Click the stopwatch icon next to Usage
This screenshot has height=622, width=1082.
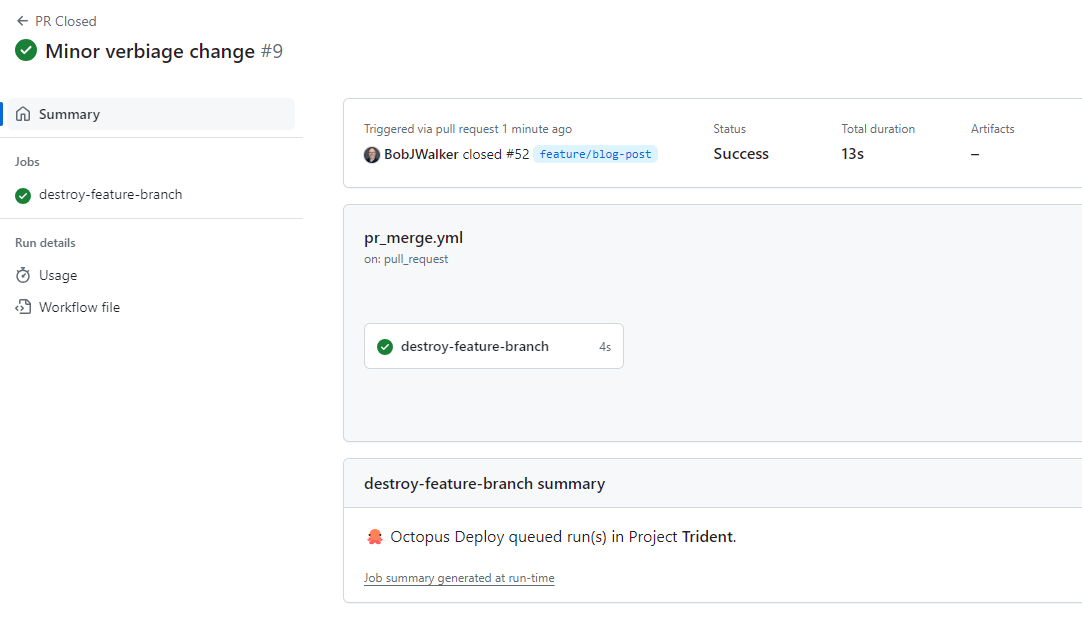pos(22,275)
